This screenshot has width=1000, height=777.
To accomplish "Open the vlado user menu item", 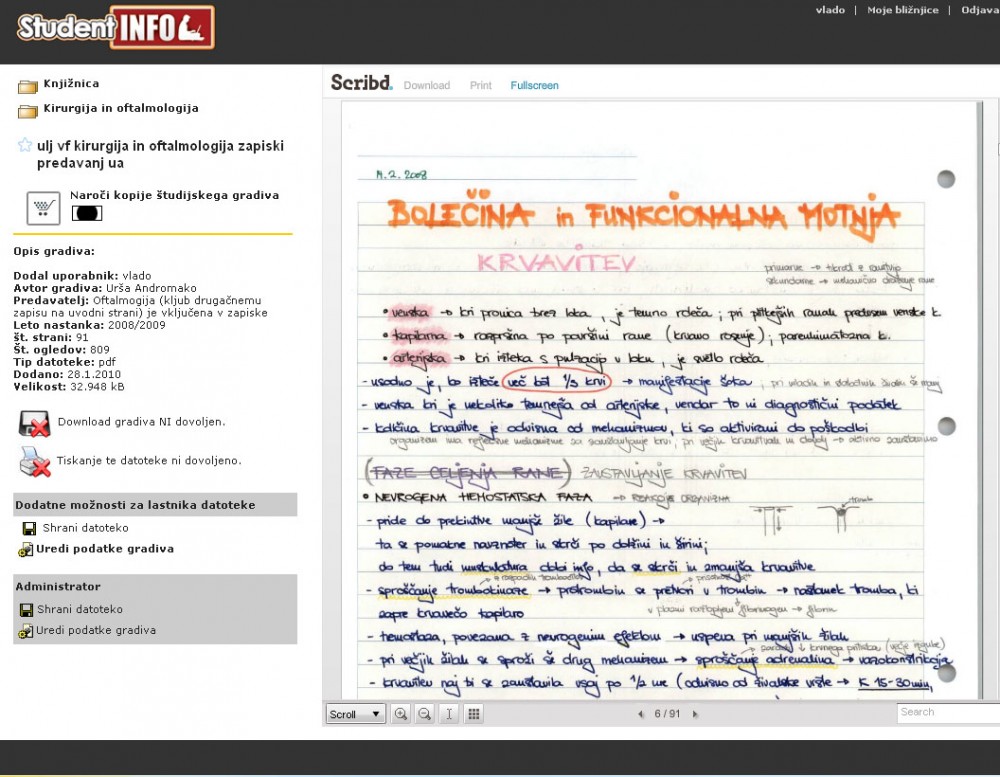I will pyautogui.click(x=830, y=10).
